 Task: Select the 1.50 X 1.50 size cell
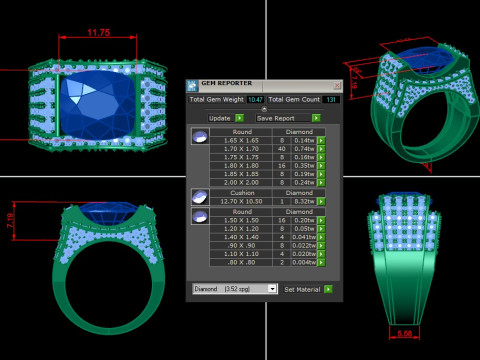pos(241,220)
